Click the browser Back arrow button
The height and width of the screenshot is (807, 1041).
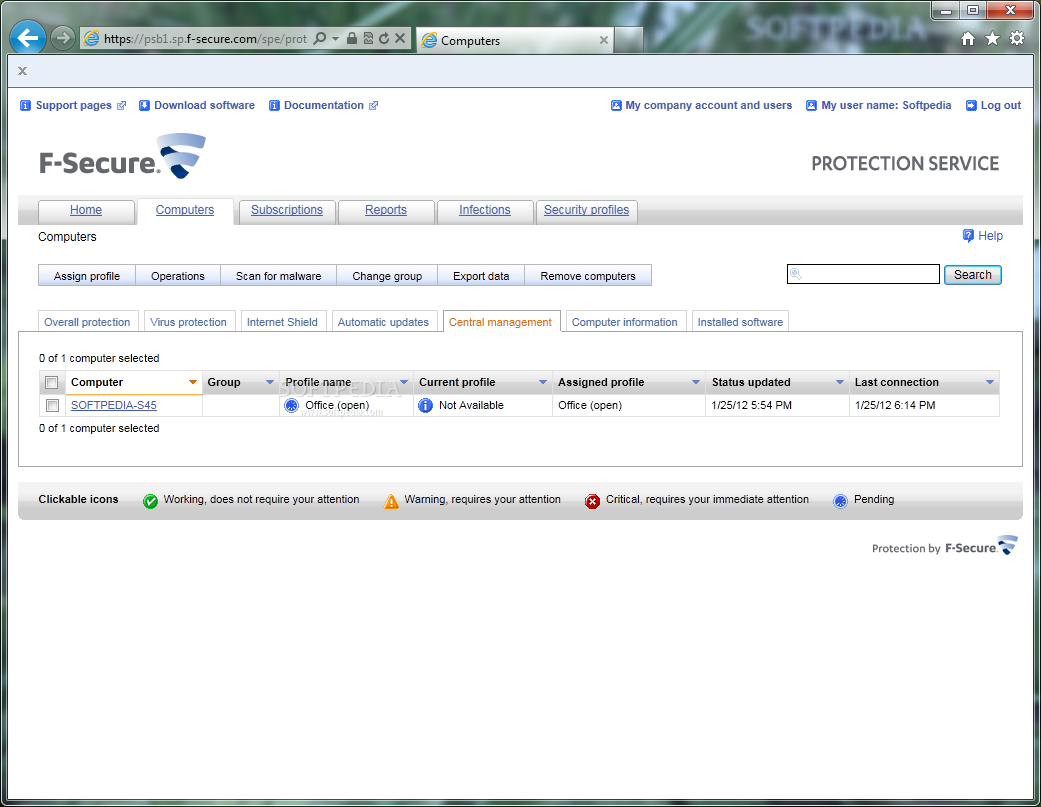click(28, 38)
